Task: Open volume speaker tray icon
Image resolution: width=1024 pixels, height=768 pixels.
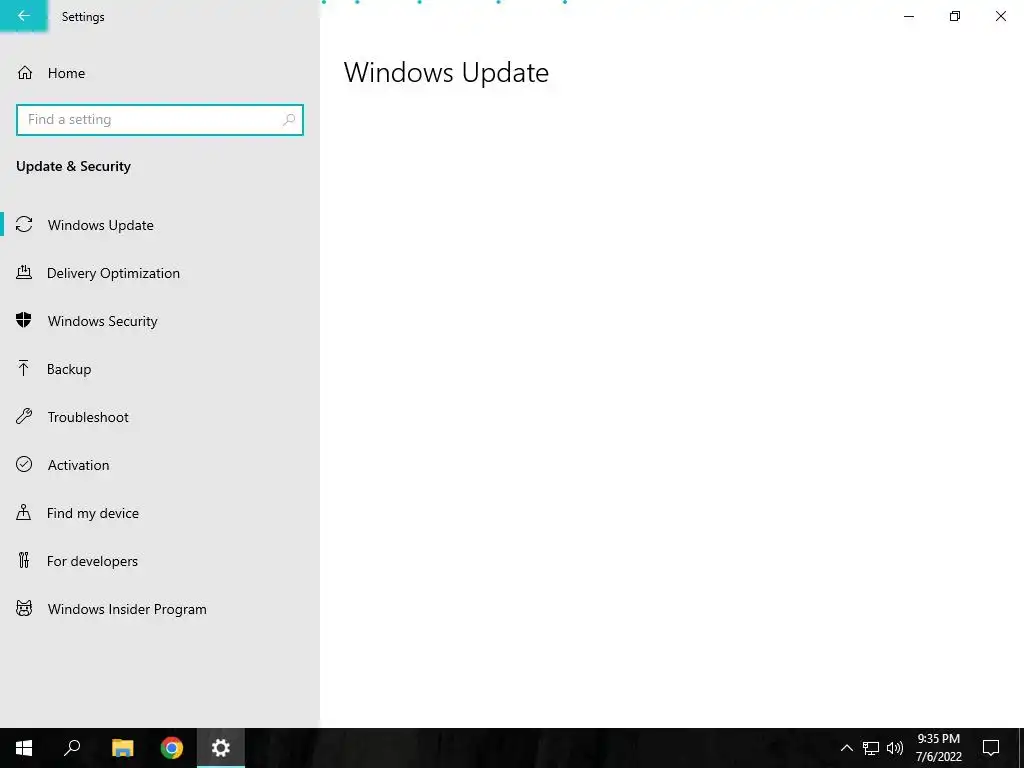Action: (895, 748)
